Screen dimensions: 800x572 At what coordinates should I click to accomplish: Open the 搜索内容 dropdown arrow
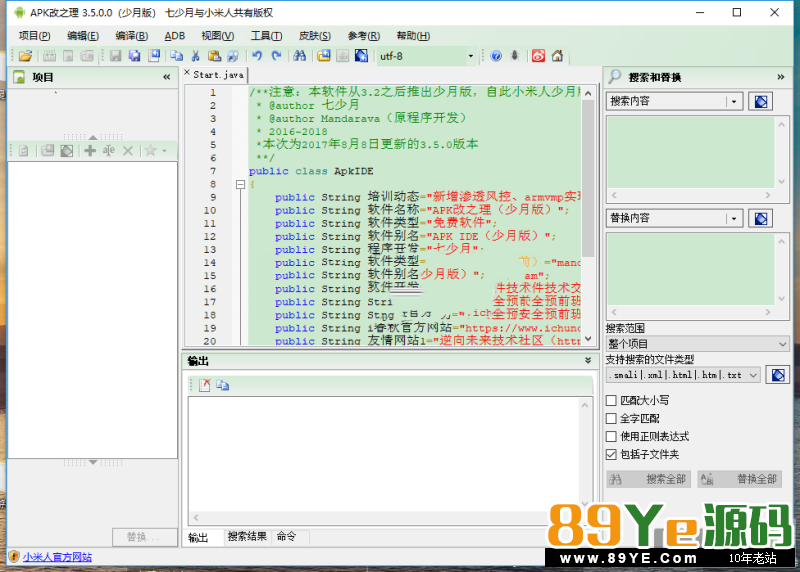click(734, 102)
